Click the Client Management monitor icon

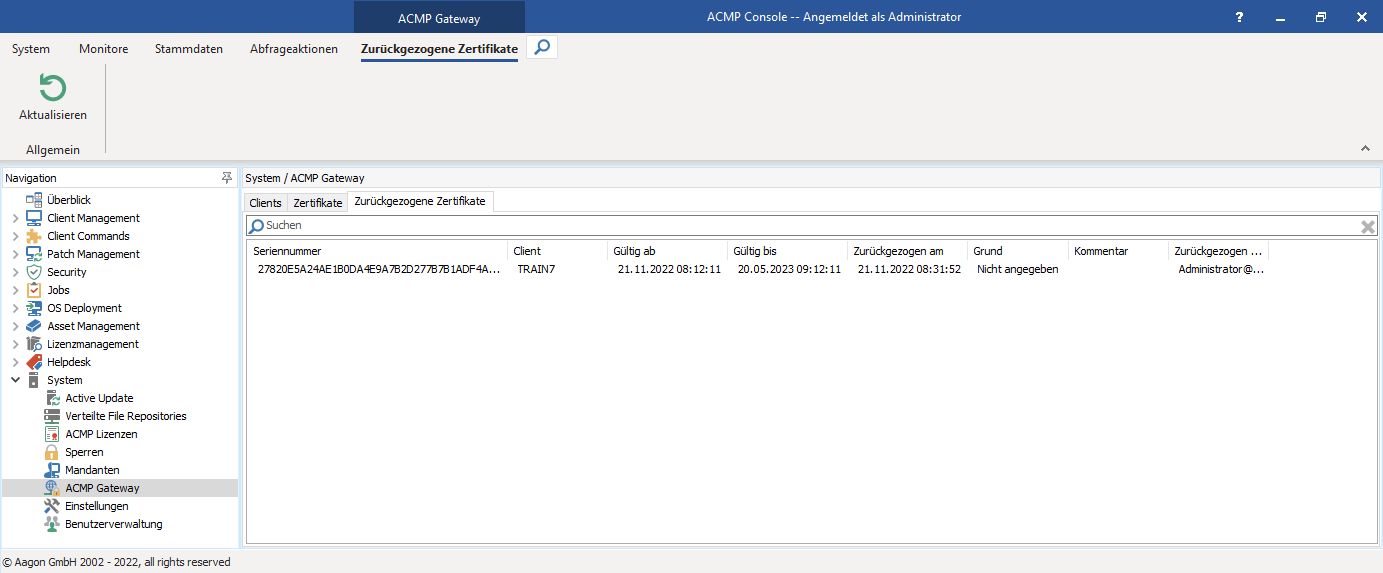(34, 218)
